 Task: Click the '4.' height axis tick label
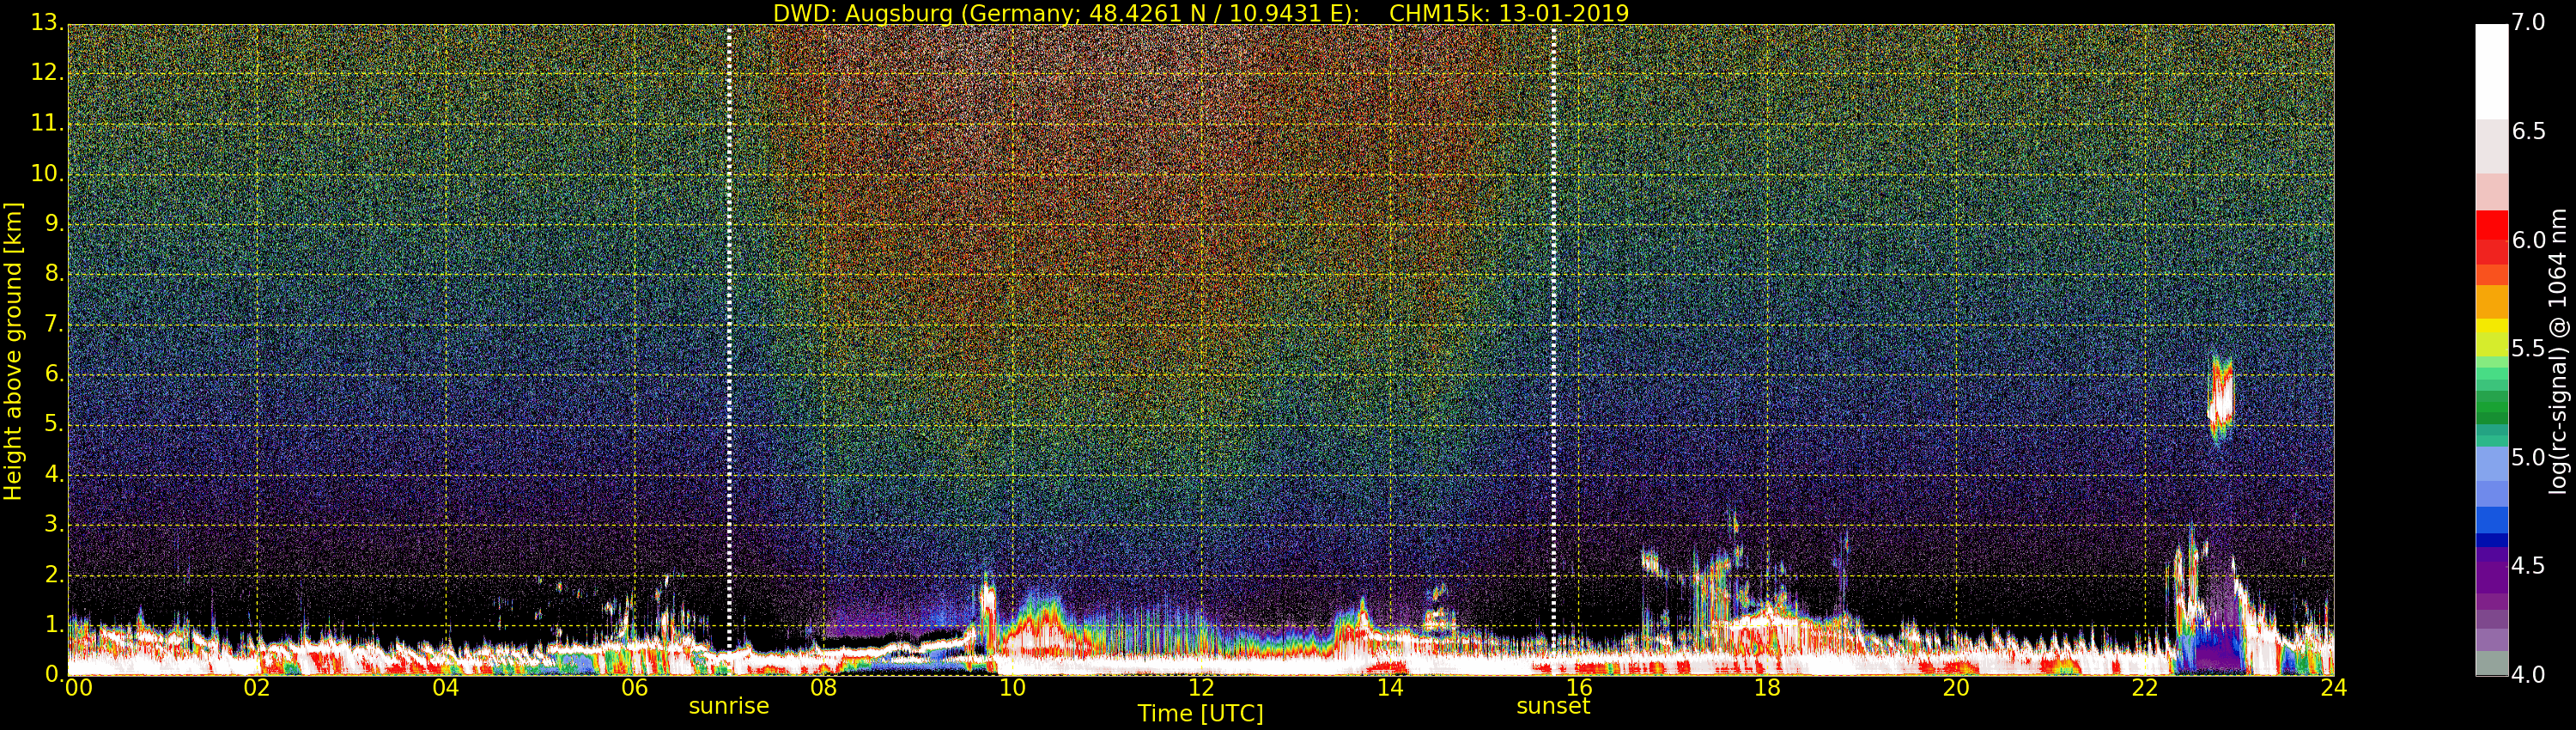click(55, 474)
